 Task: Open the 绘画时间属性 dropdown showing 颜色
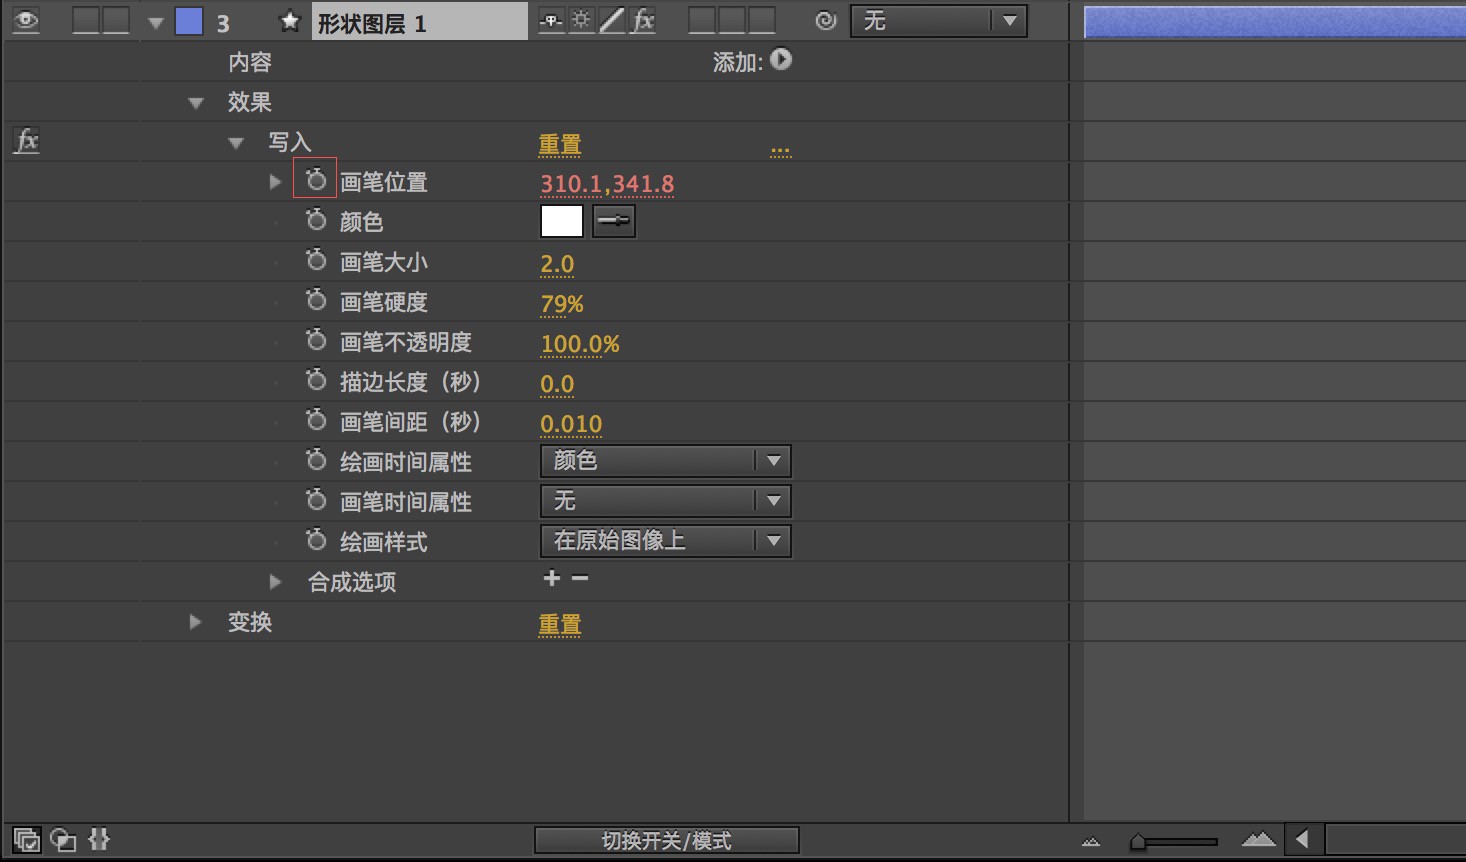pyautogui.click(x=666, y=461)
